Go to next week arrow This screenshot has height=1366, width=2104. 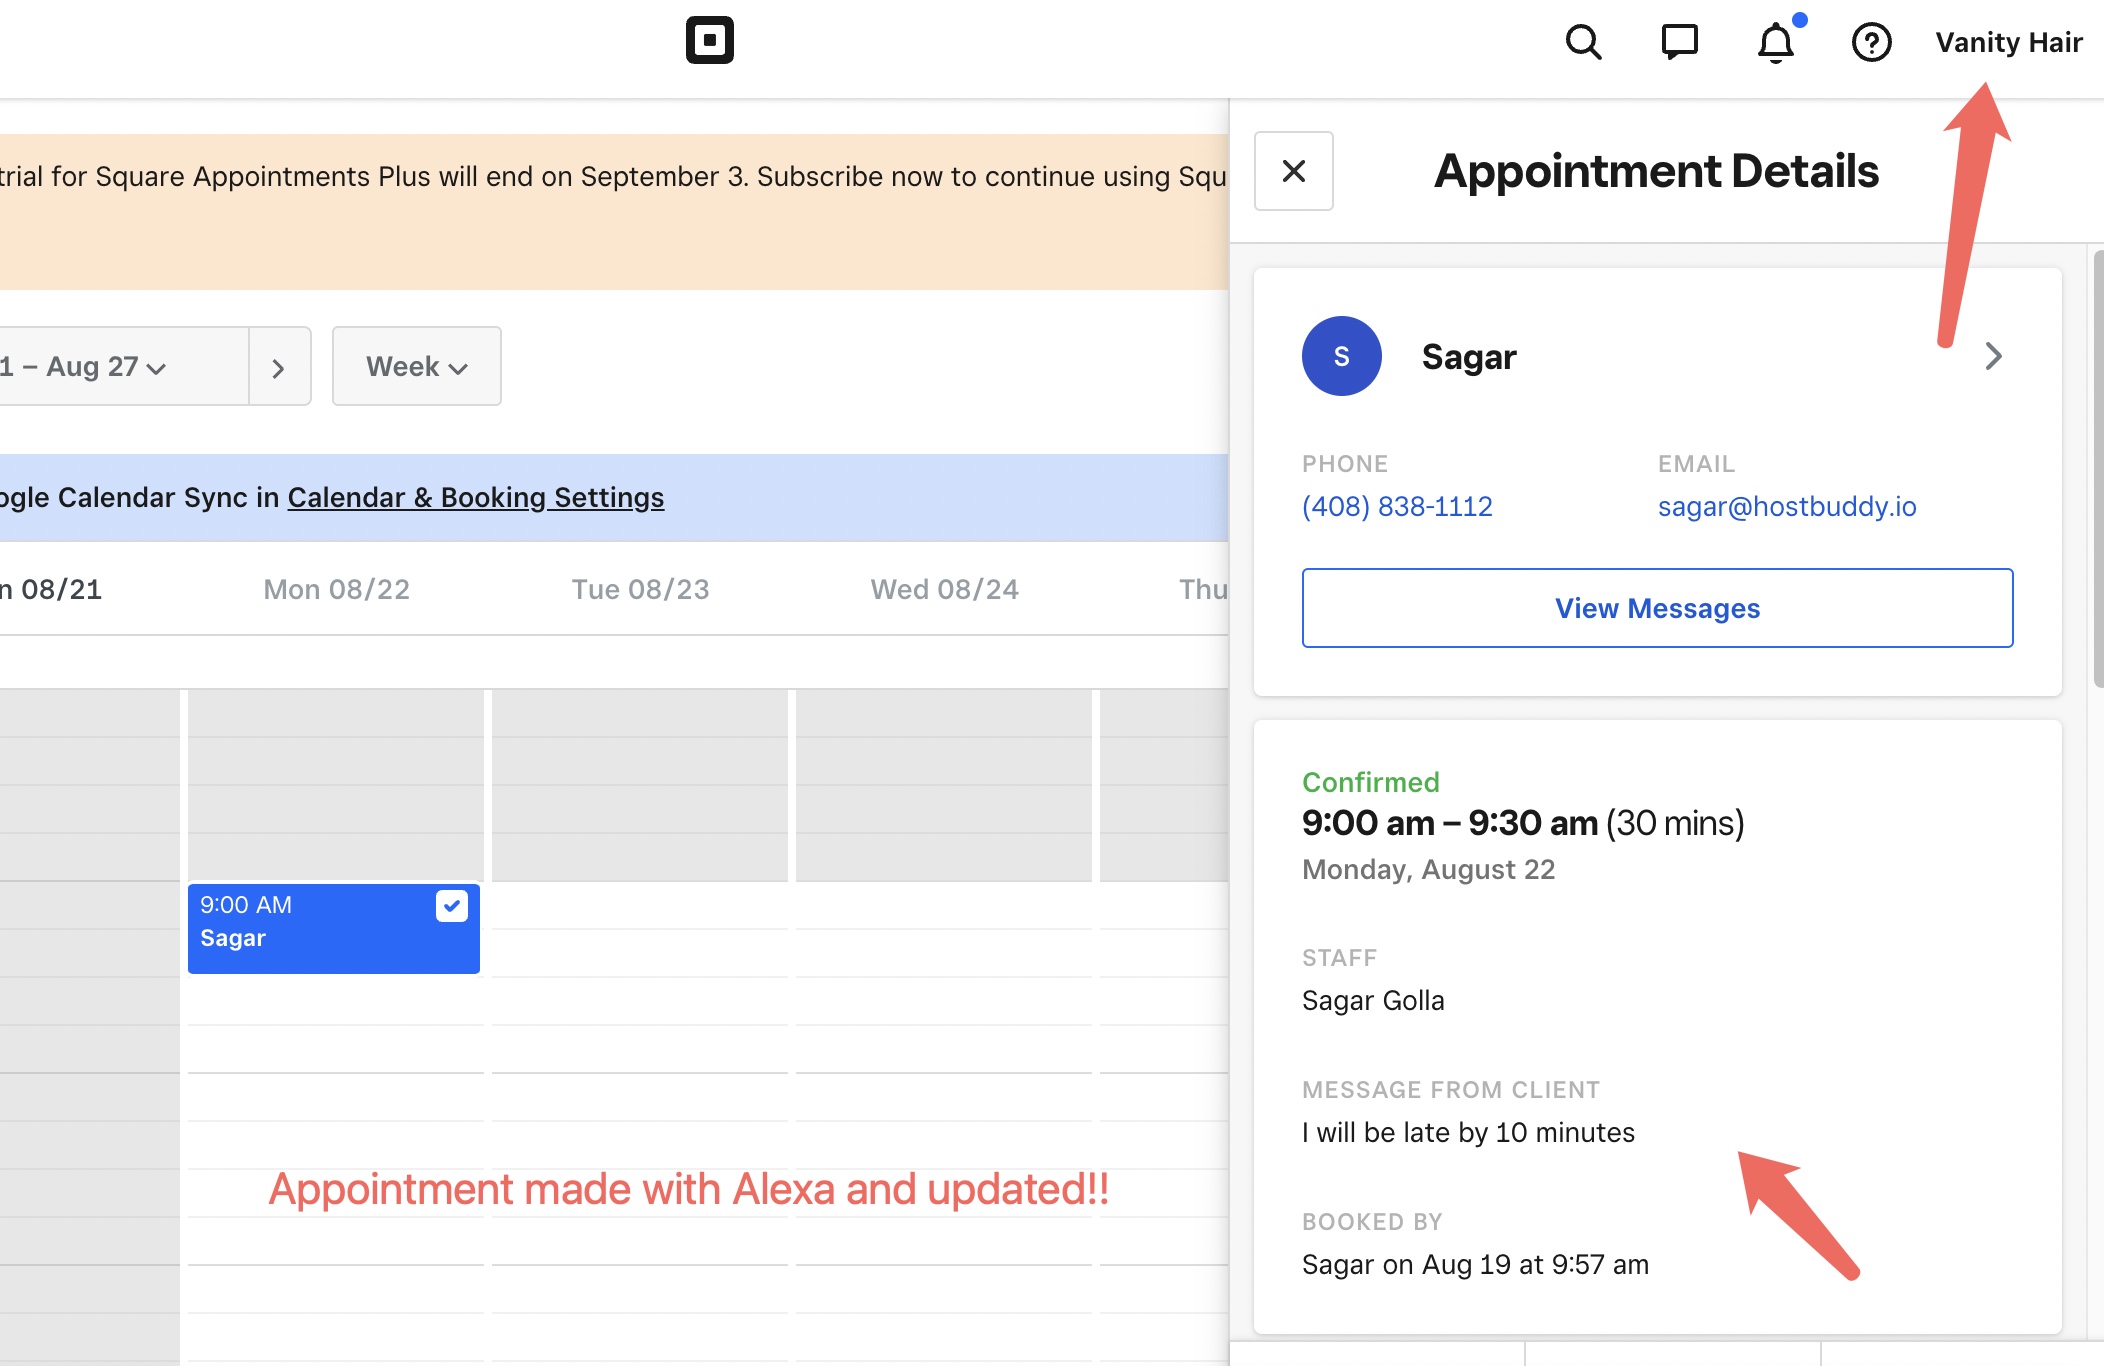click(x=279, y=367)
